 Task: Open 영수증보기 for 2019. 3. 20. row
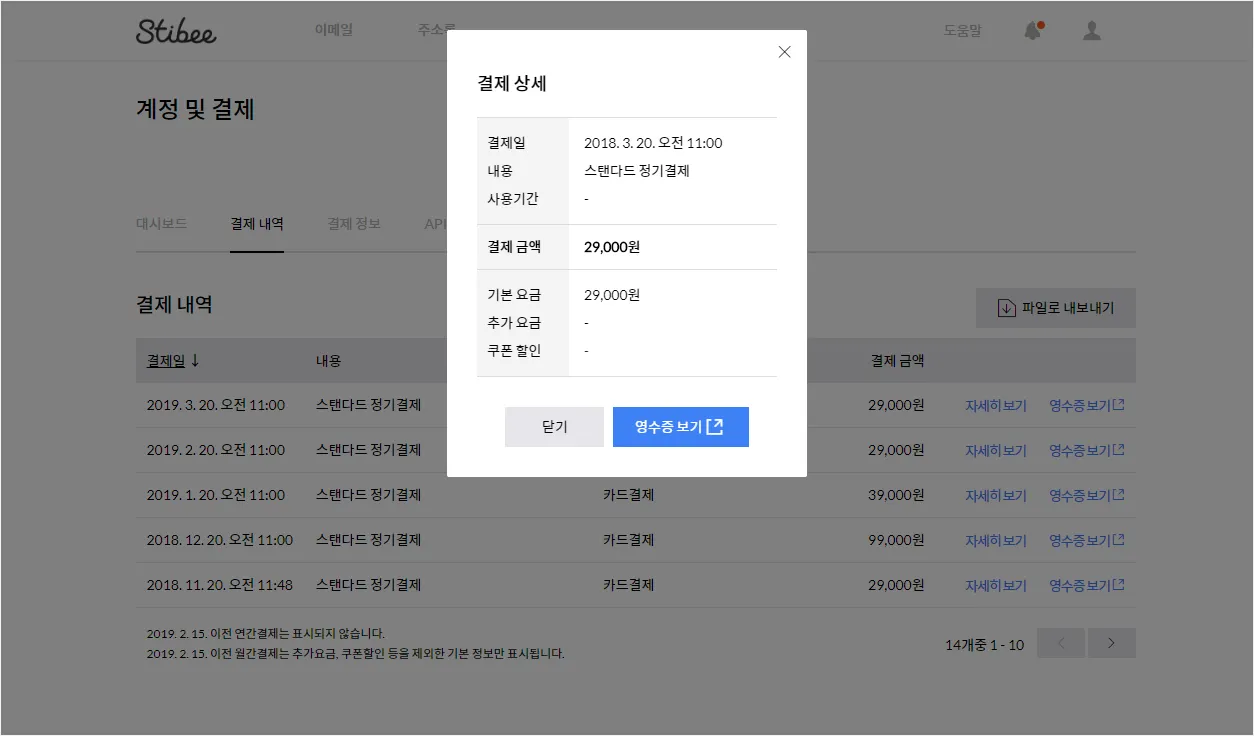click(x=1087, y=406)
